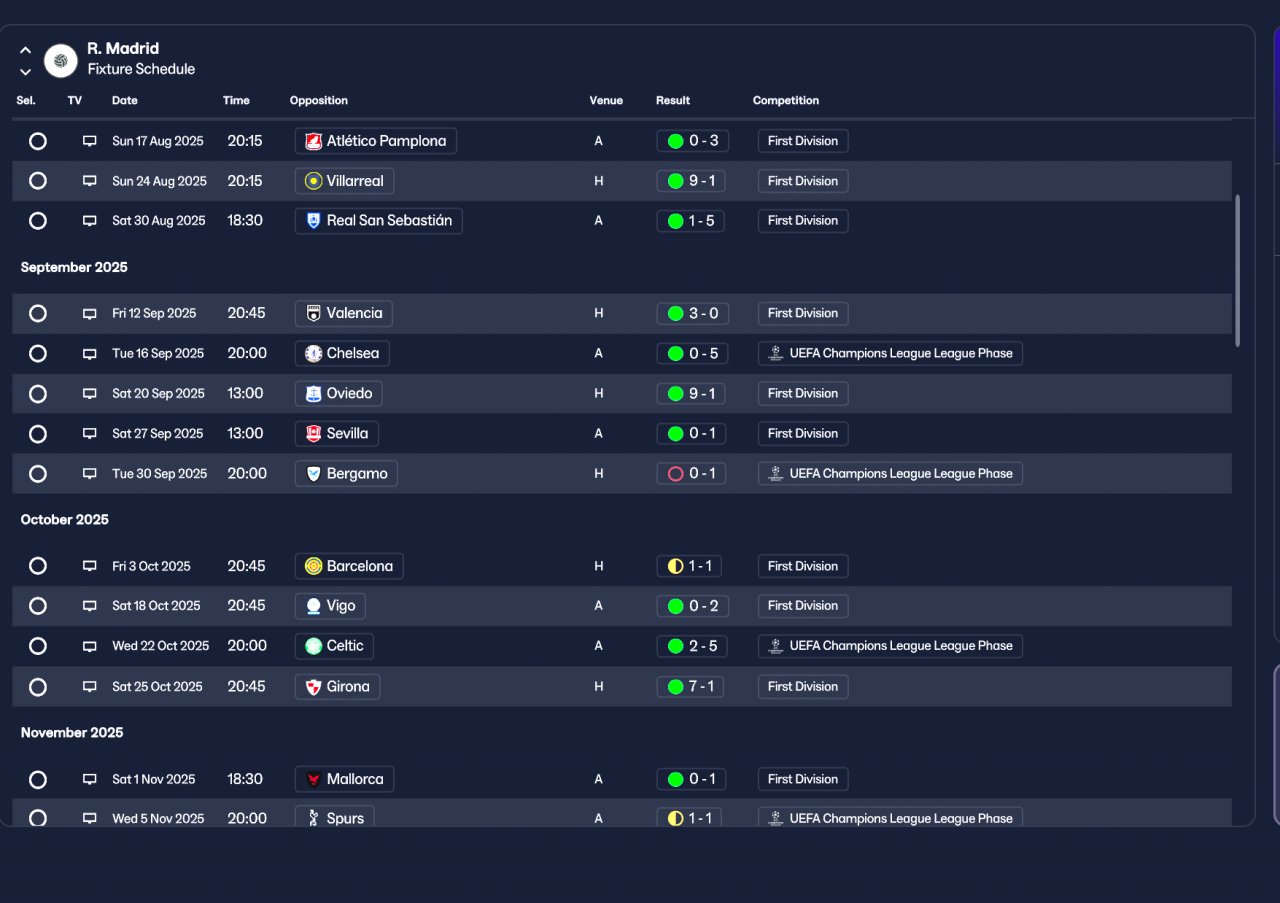The image size is (1280, 903).
Task: Click the Barcelona club crest icon
Action: tap(313, 566)
